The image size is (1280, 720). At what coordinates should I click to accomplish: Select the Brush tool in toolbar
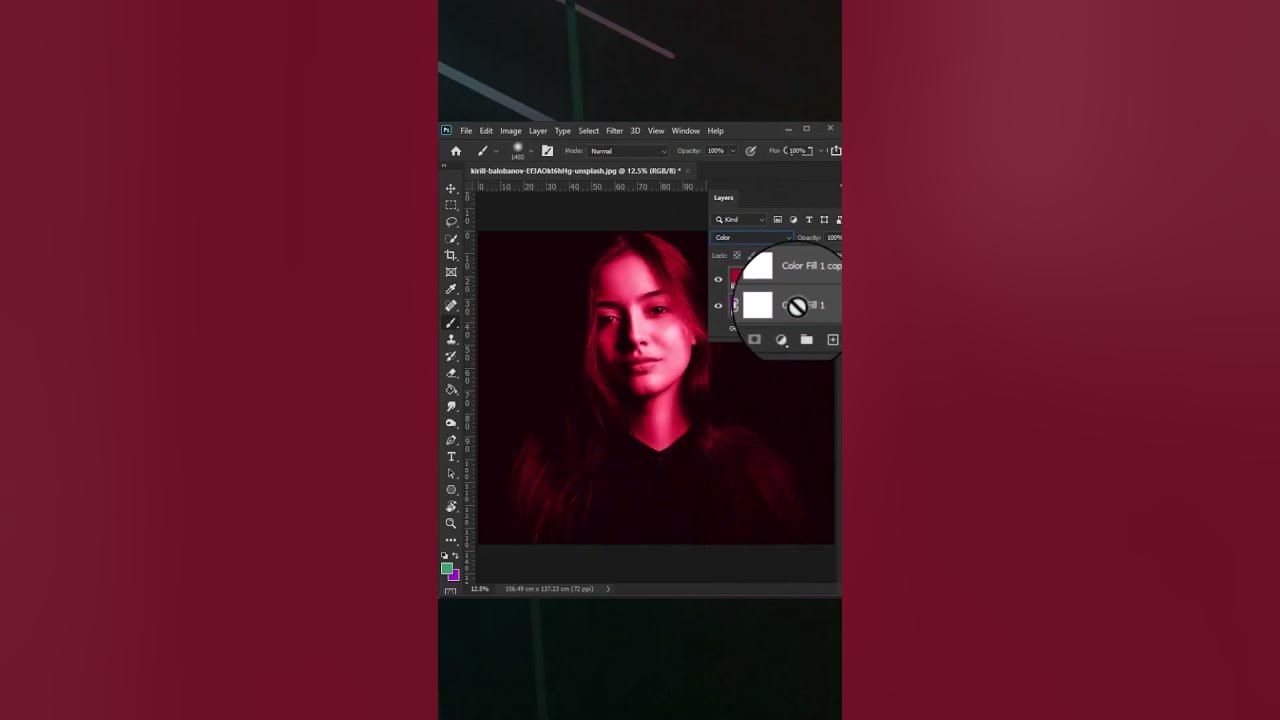pos(451,323)
